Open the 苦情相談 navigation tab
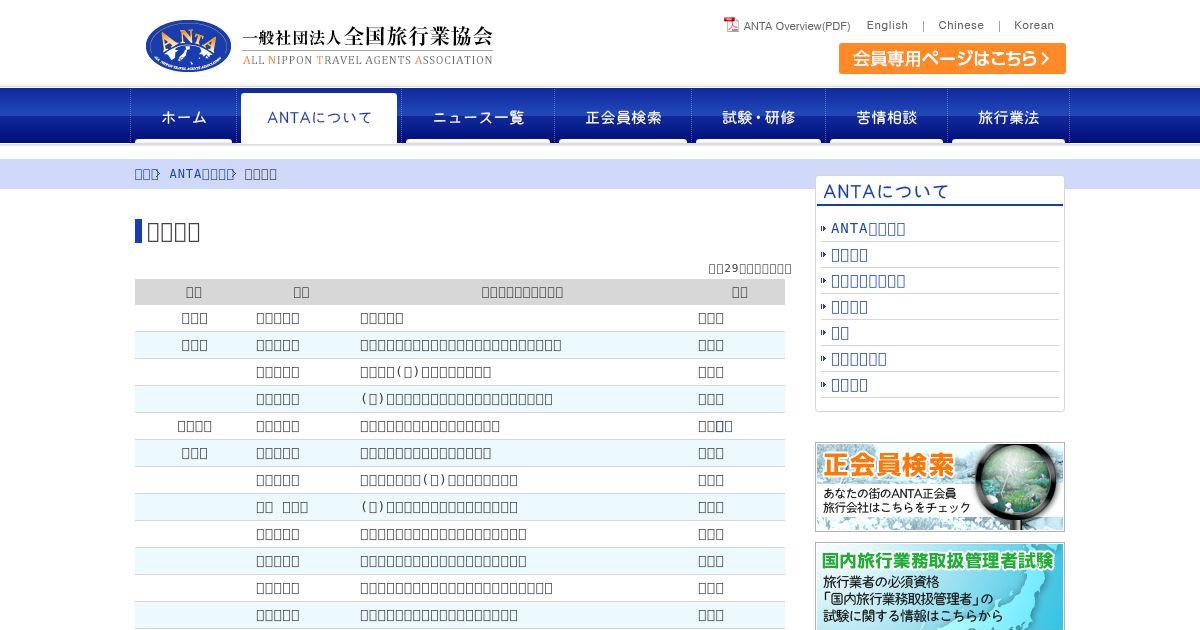 [x=886, y=117]
